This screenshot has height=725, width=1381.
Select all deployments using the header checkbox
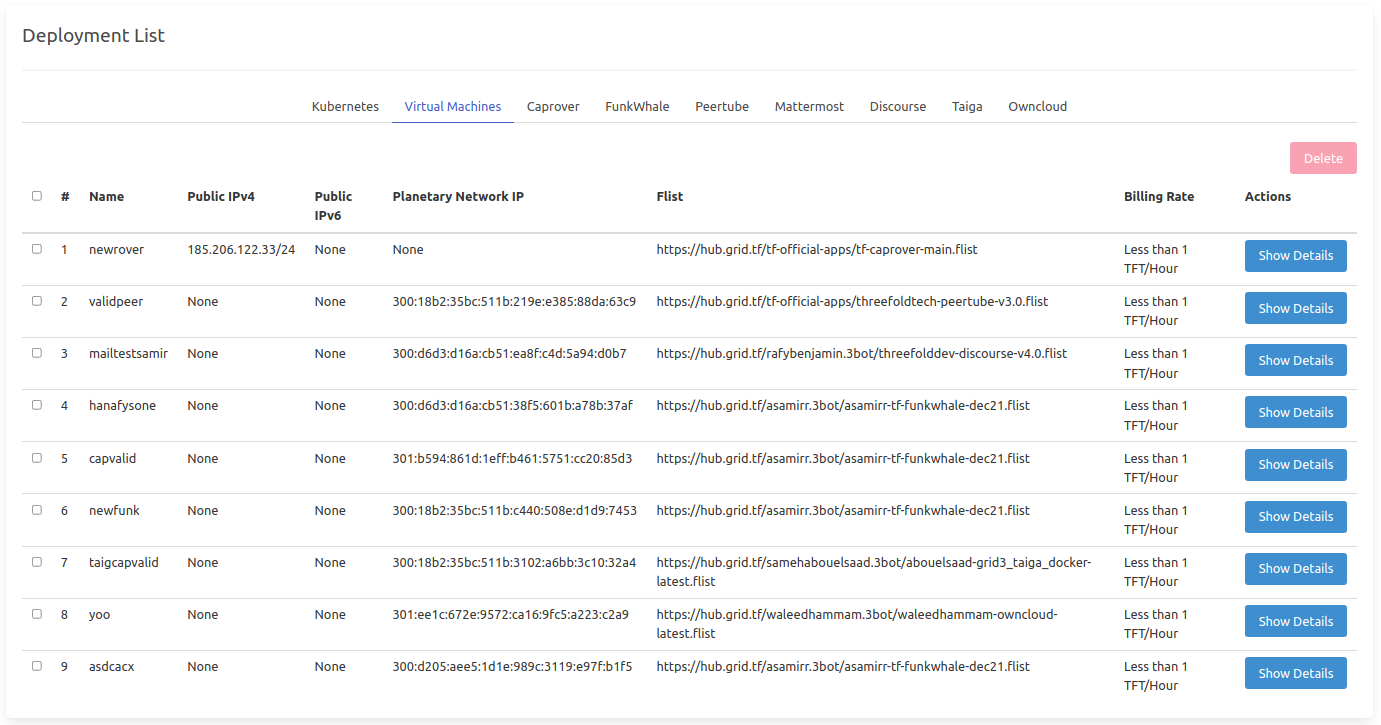pyautogui.click(x=37, y=196)
